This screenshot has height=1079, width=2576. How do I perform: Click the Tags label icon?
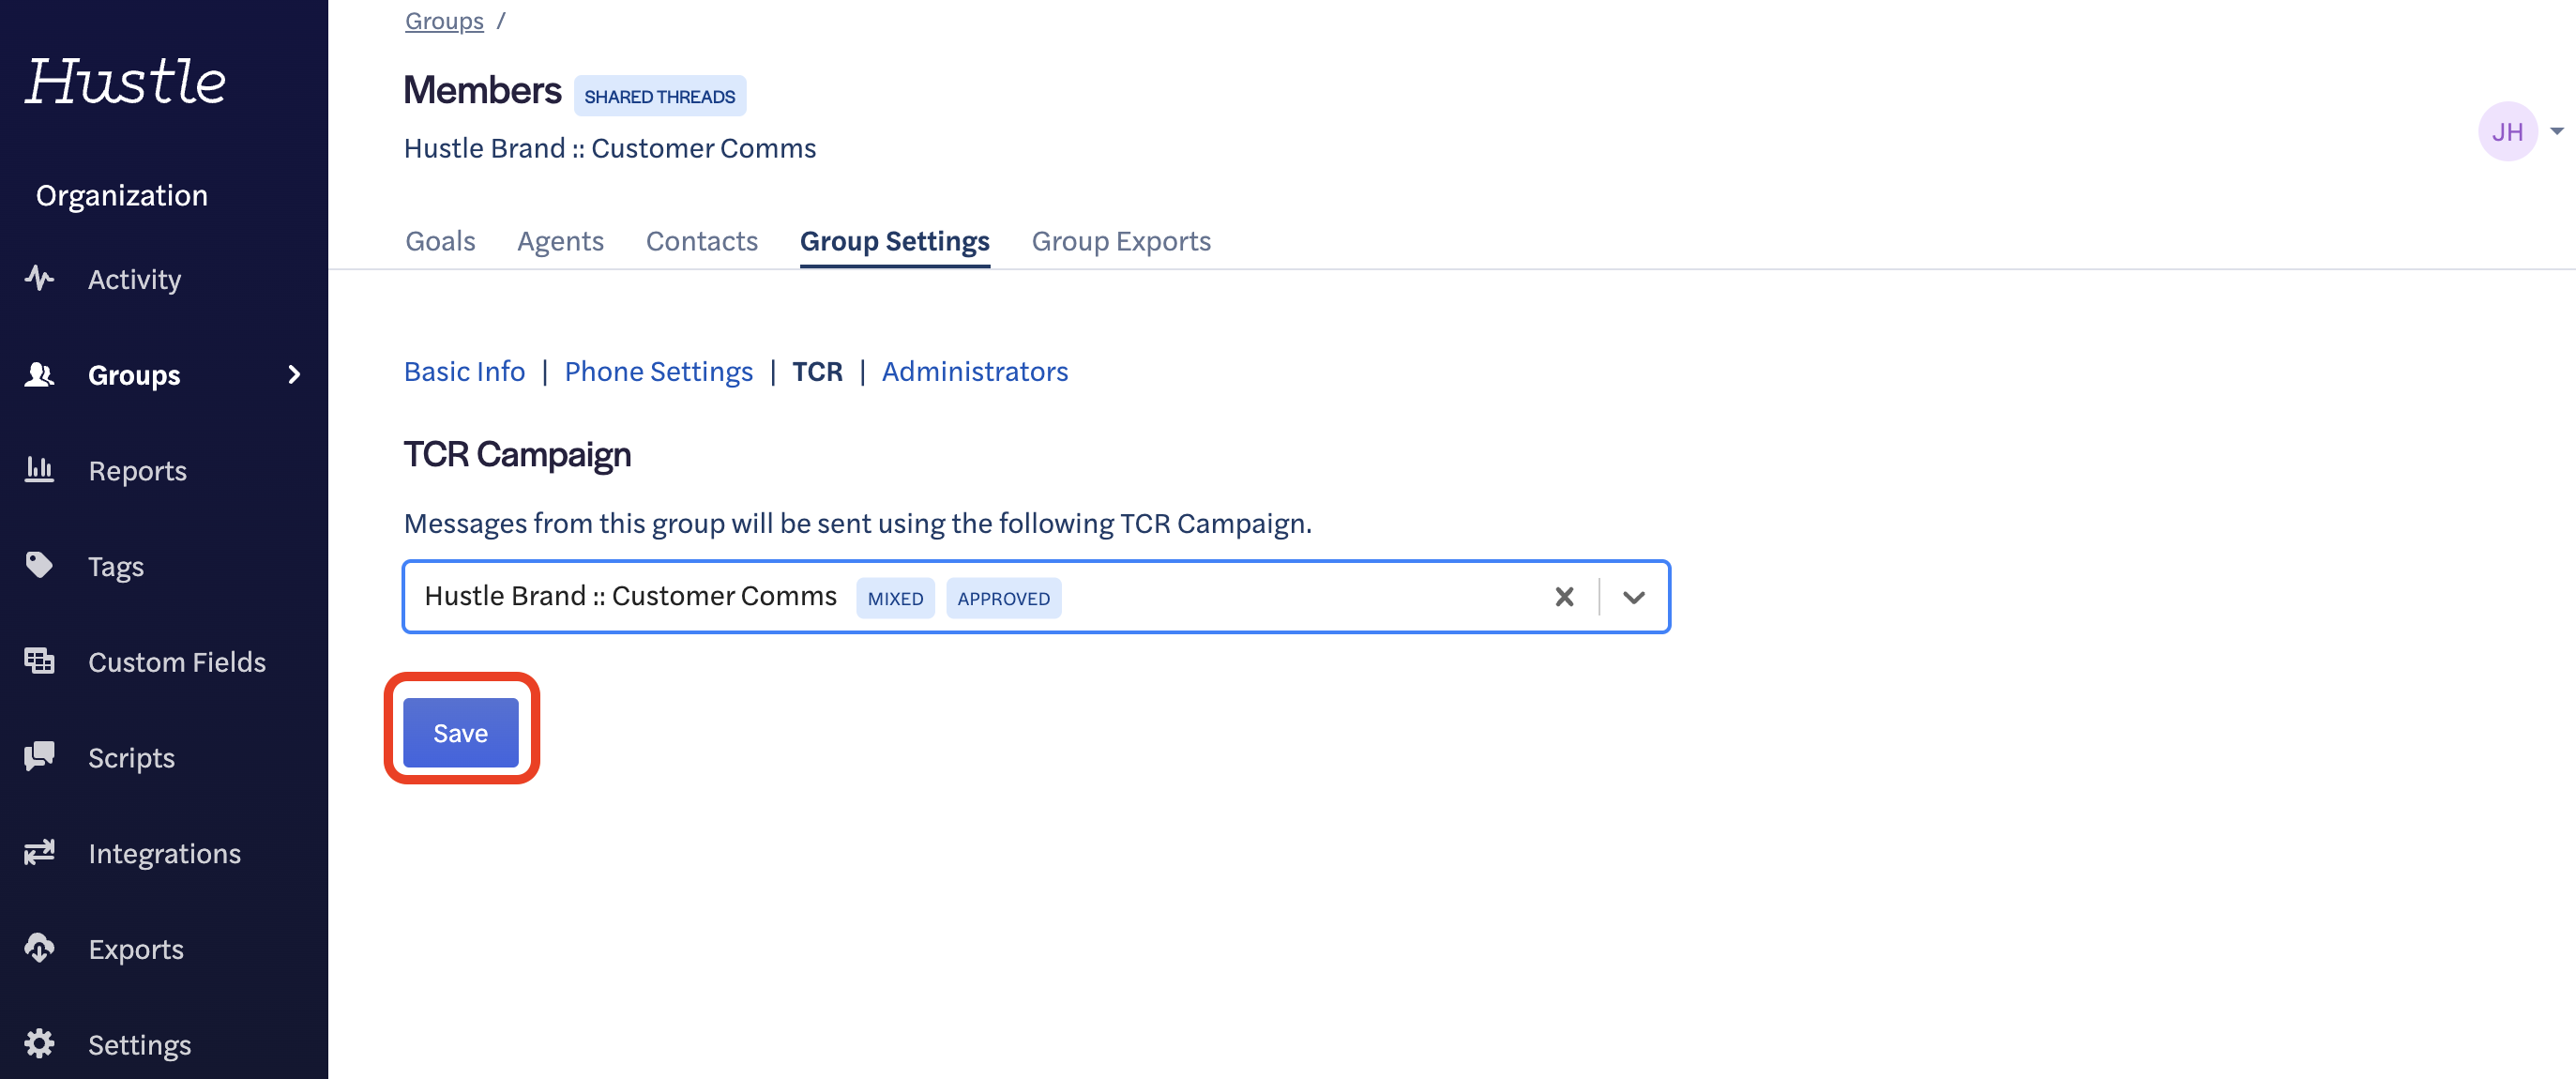click(39, 565)
